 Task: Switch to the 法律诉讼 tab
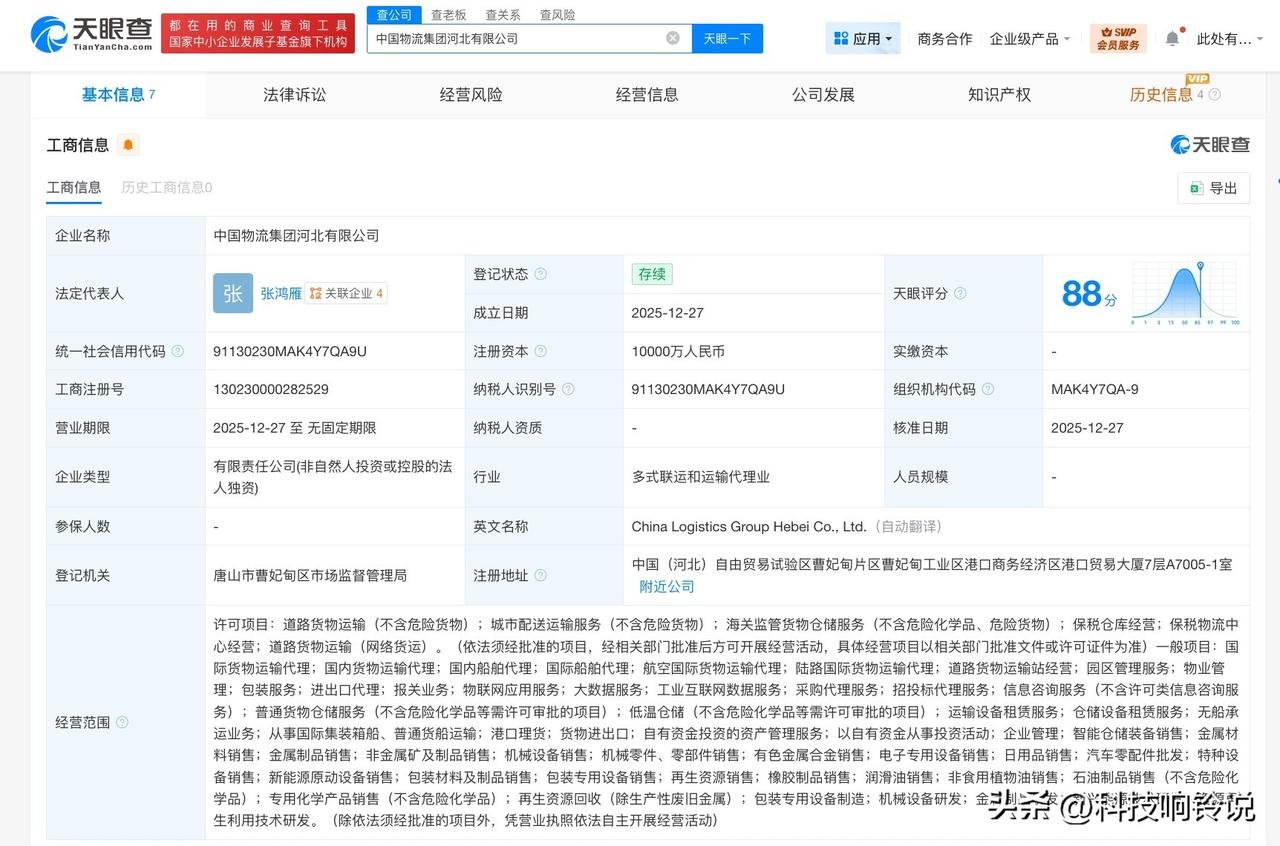[x=294, y=94]
